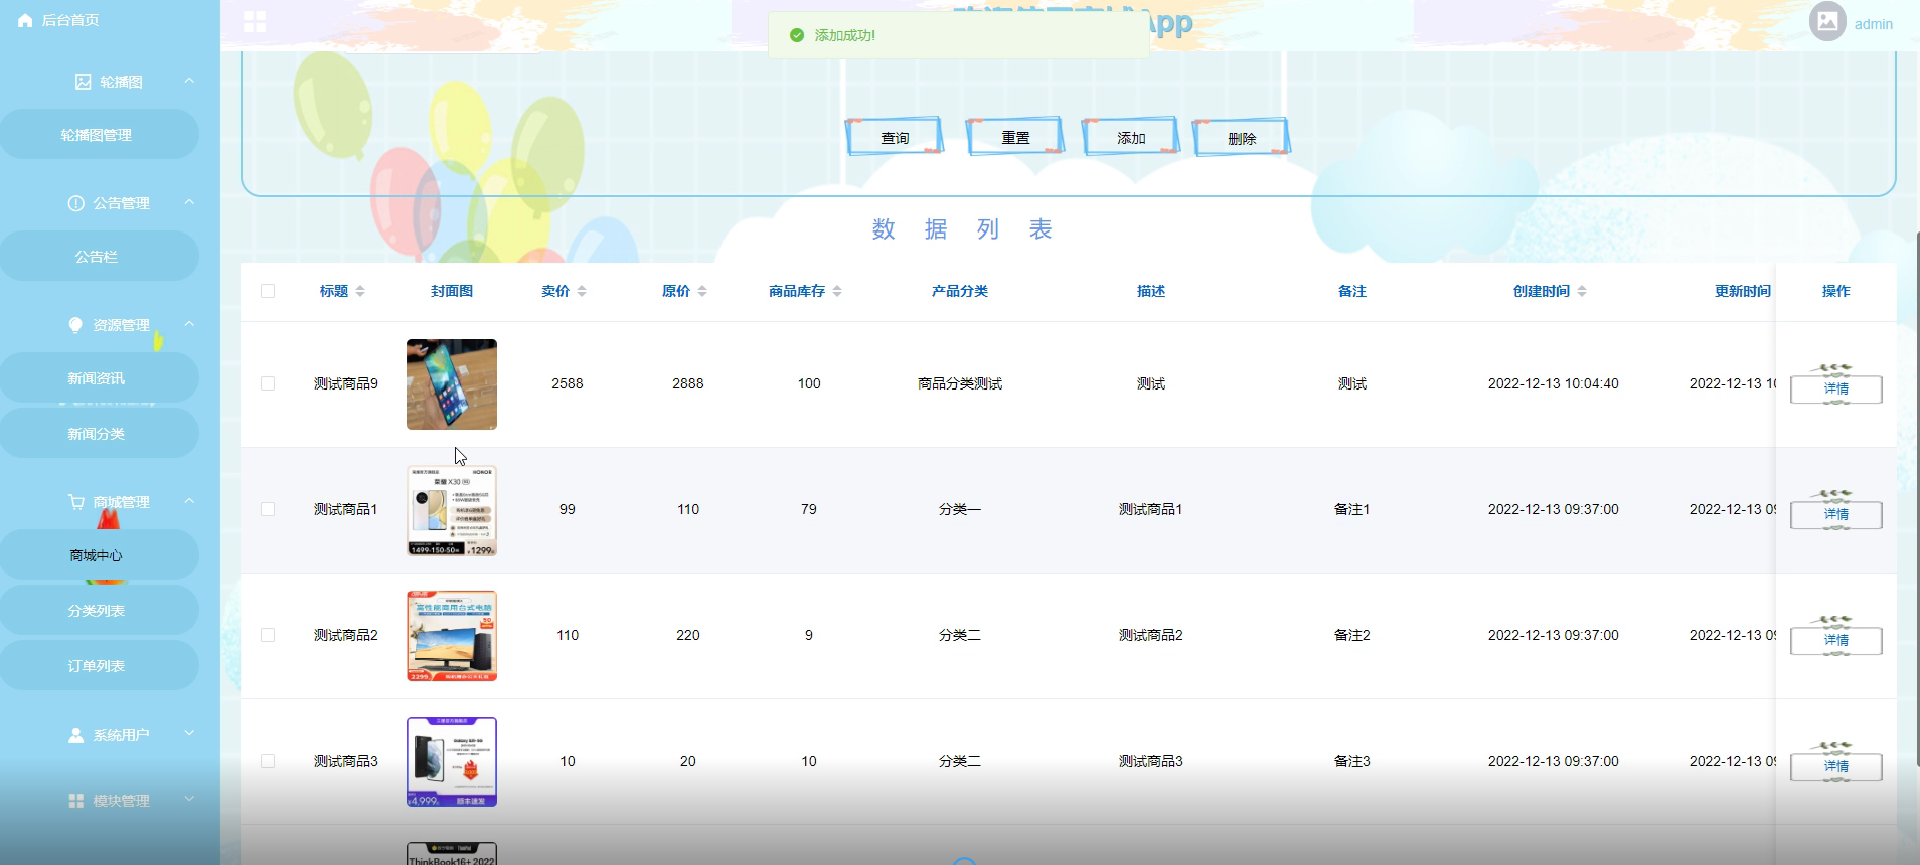Click the admin username label
Image resolution: width=1920 pixels, height=865 pixels.
(1873, 24)
